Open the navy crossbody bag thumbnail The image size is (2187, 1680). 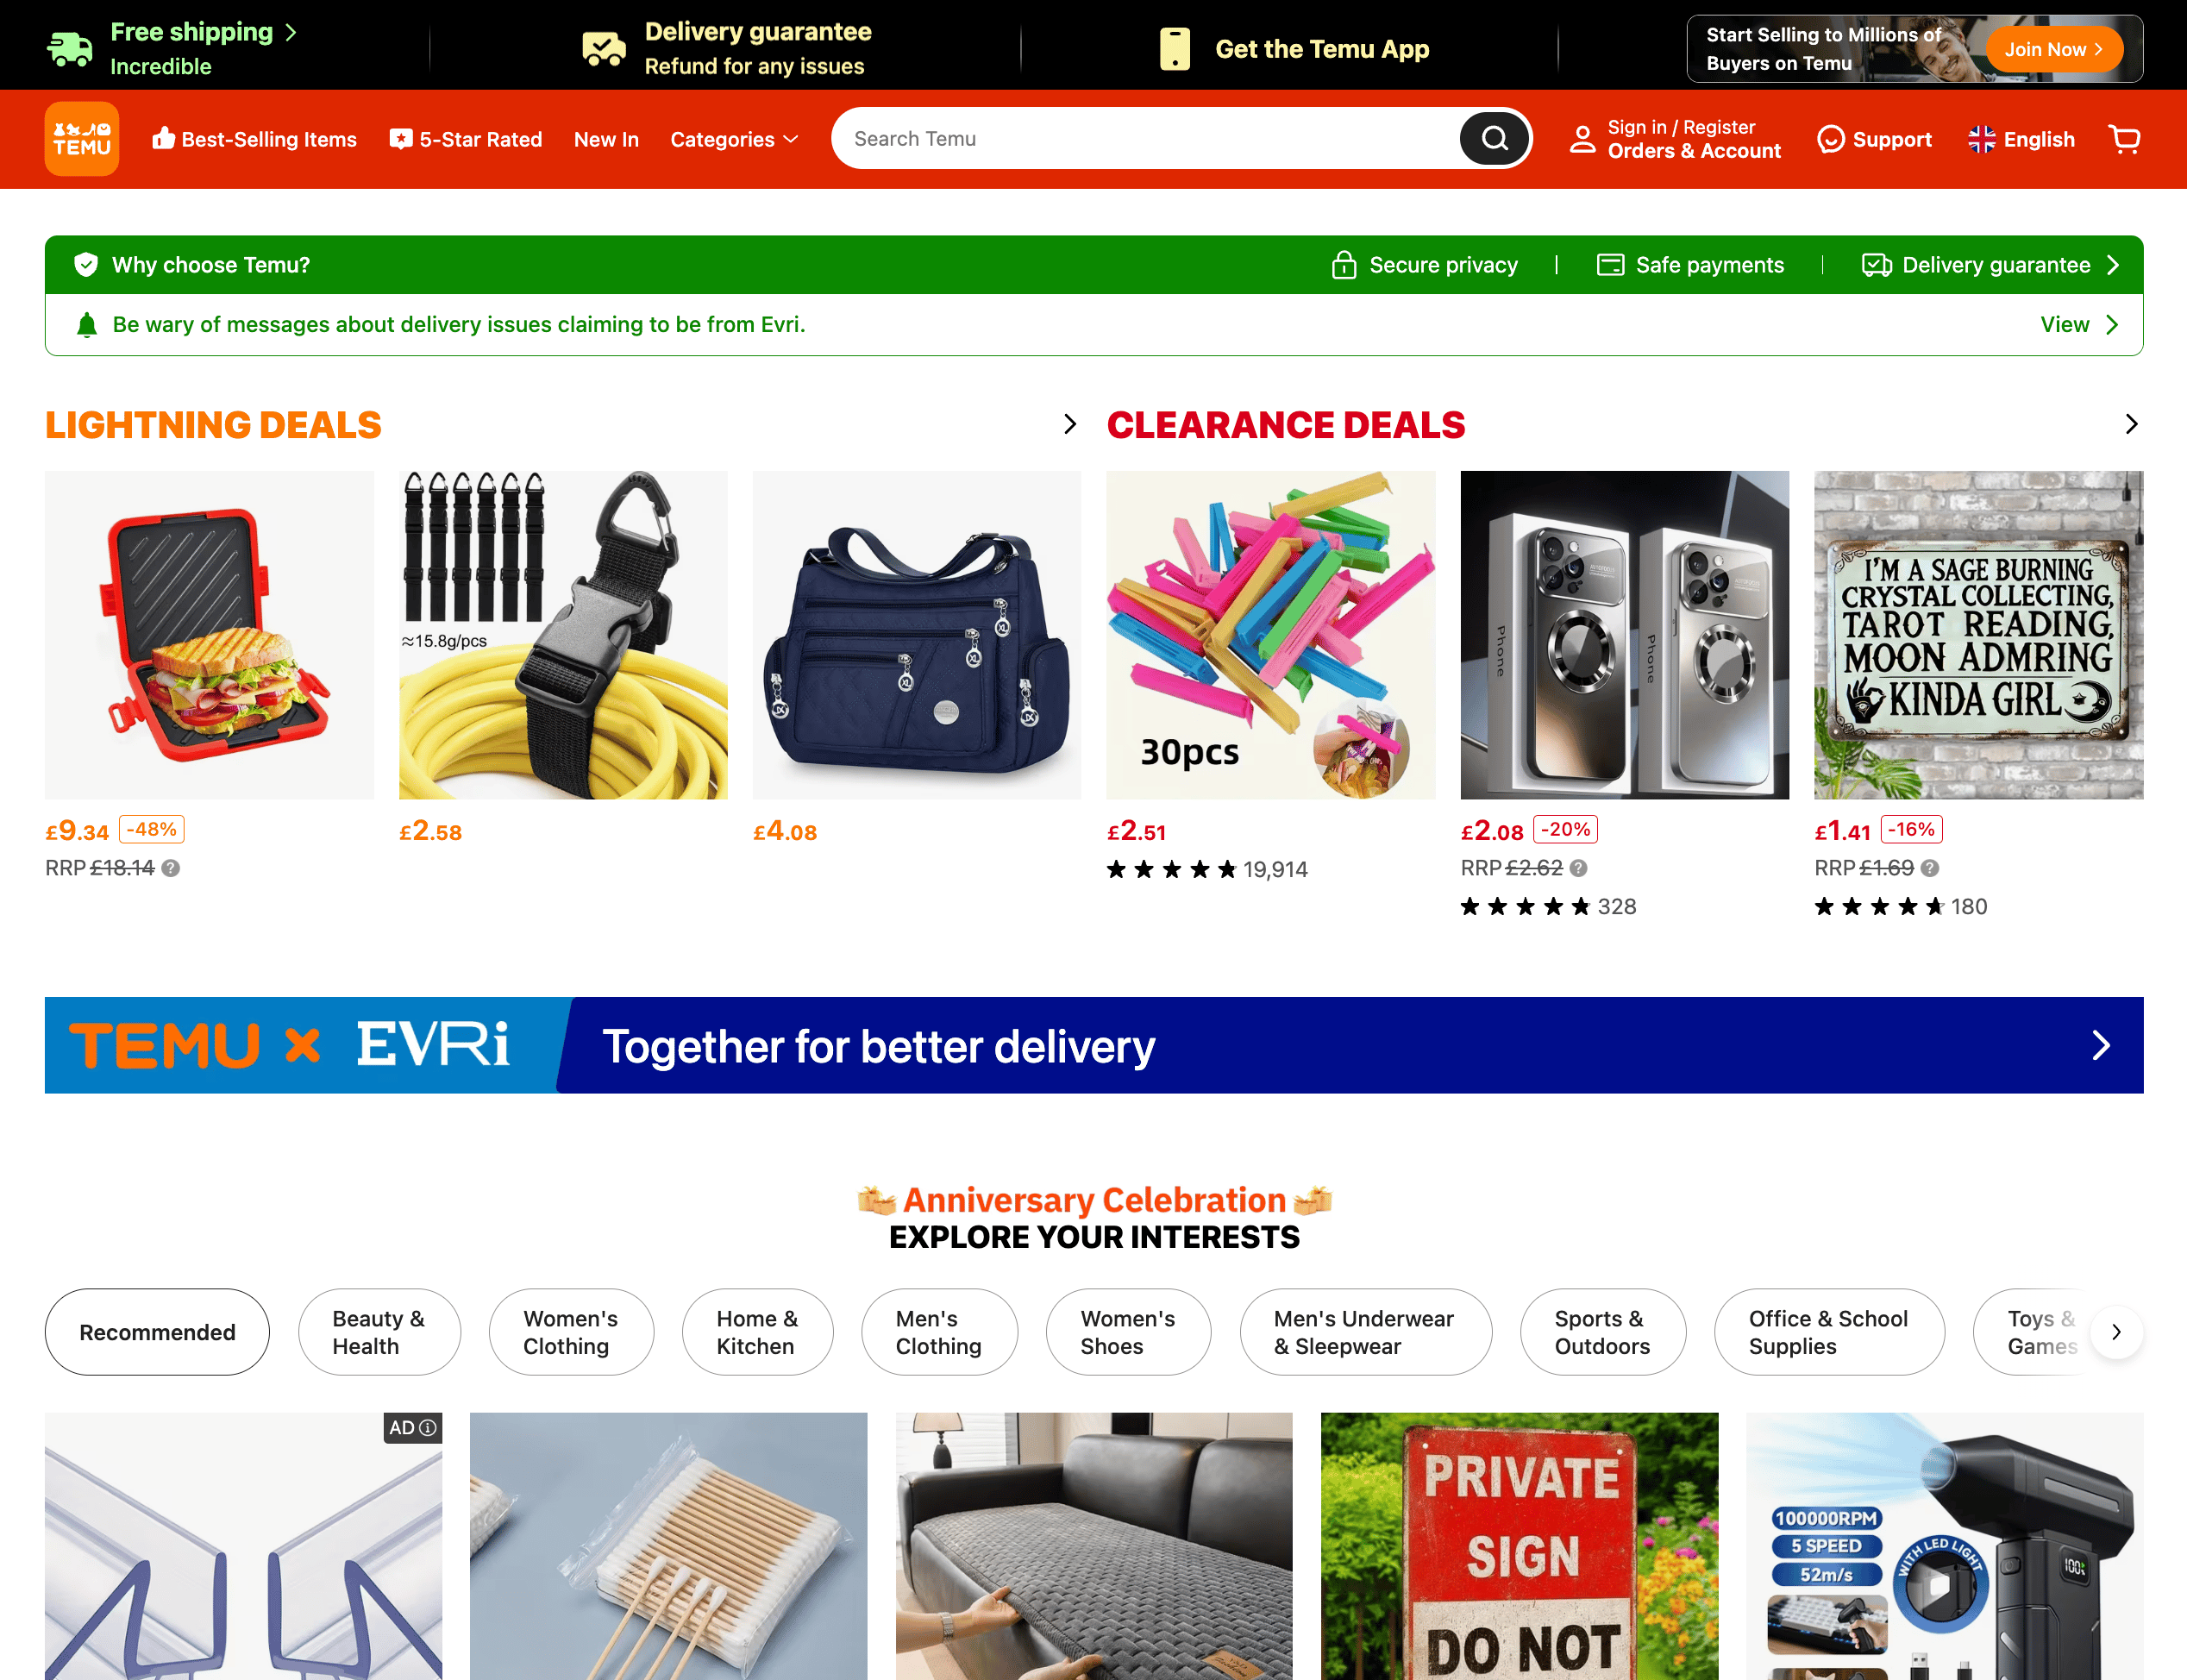[x=917, y=635]
